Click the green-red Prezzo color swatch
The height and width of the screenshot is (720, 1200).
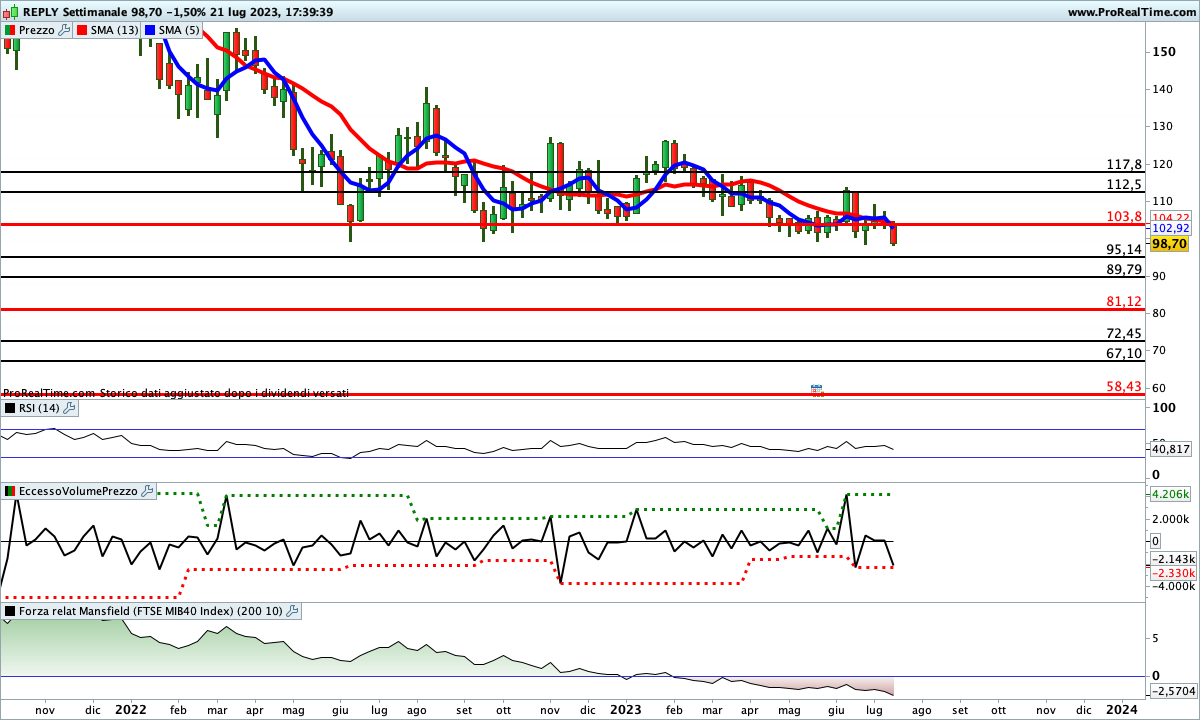click(x=10, y=31)
